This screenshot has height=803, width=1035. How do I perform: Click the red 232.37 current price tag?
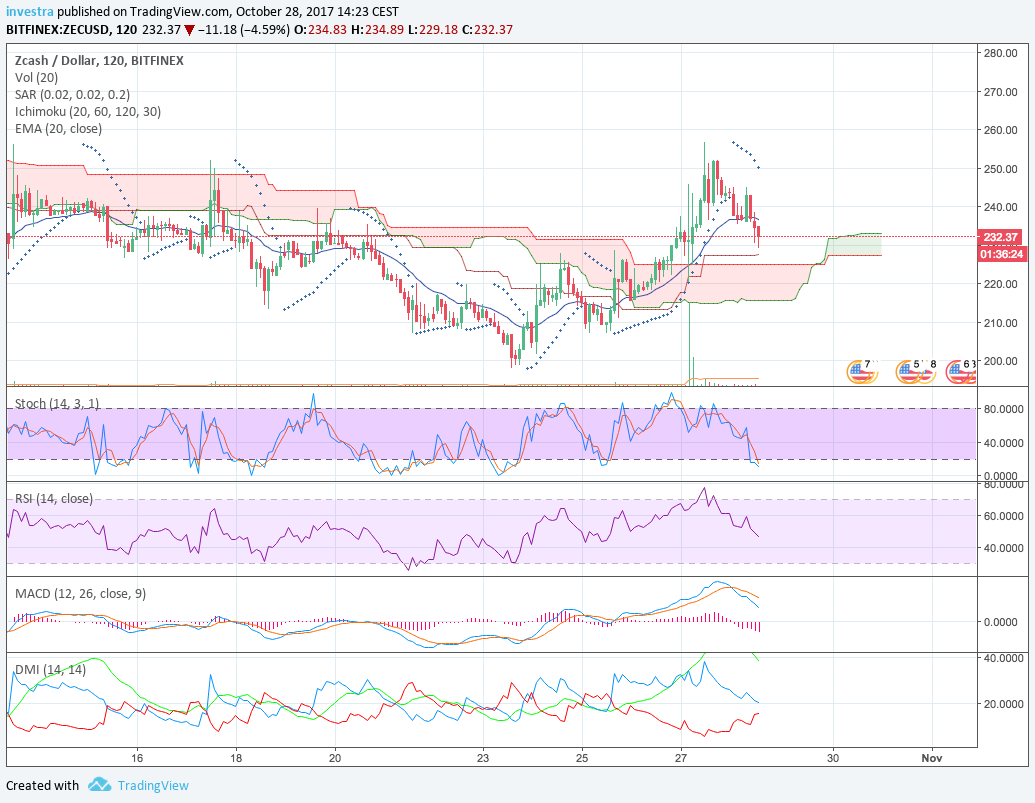[x=1001, y=237]
